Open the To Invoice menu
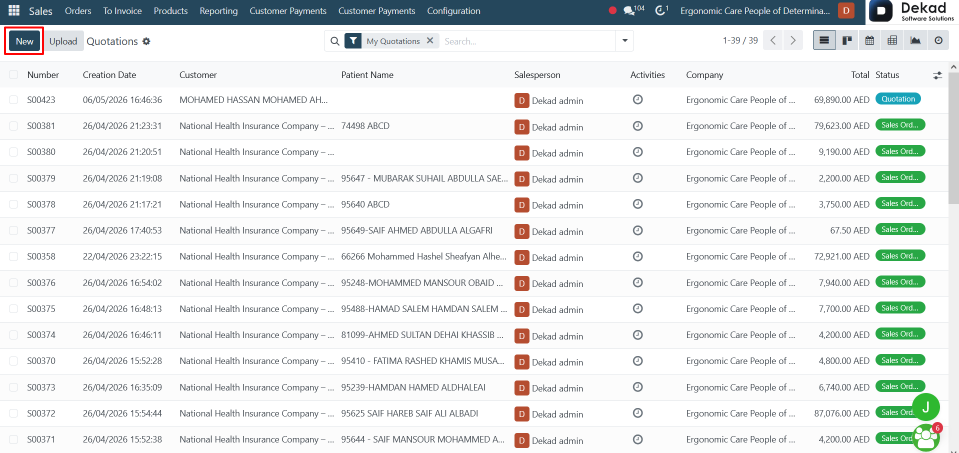The width and height of the screenshot is (959, 453). [x=122, y=11]
